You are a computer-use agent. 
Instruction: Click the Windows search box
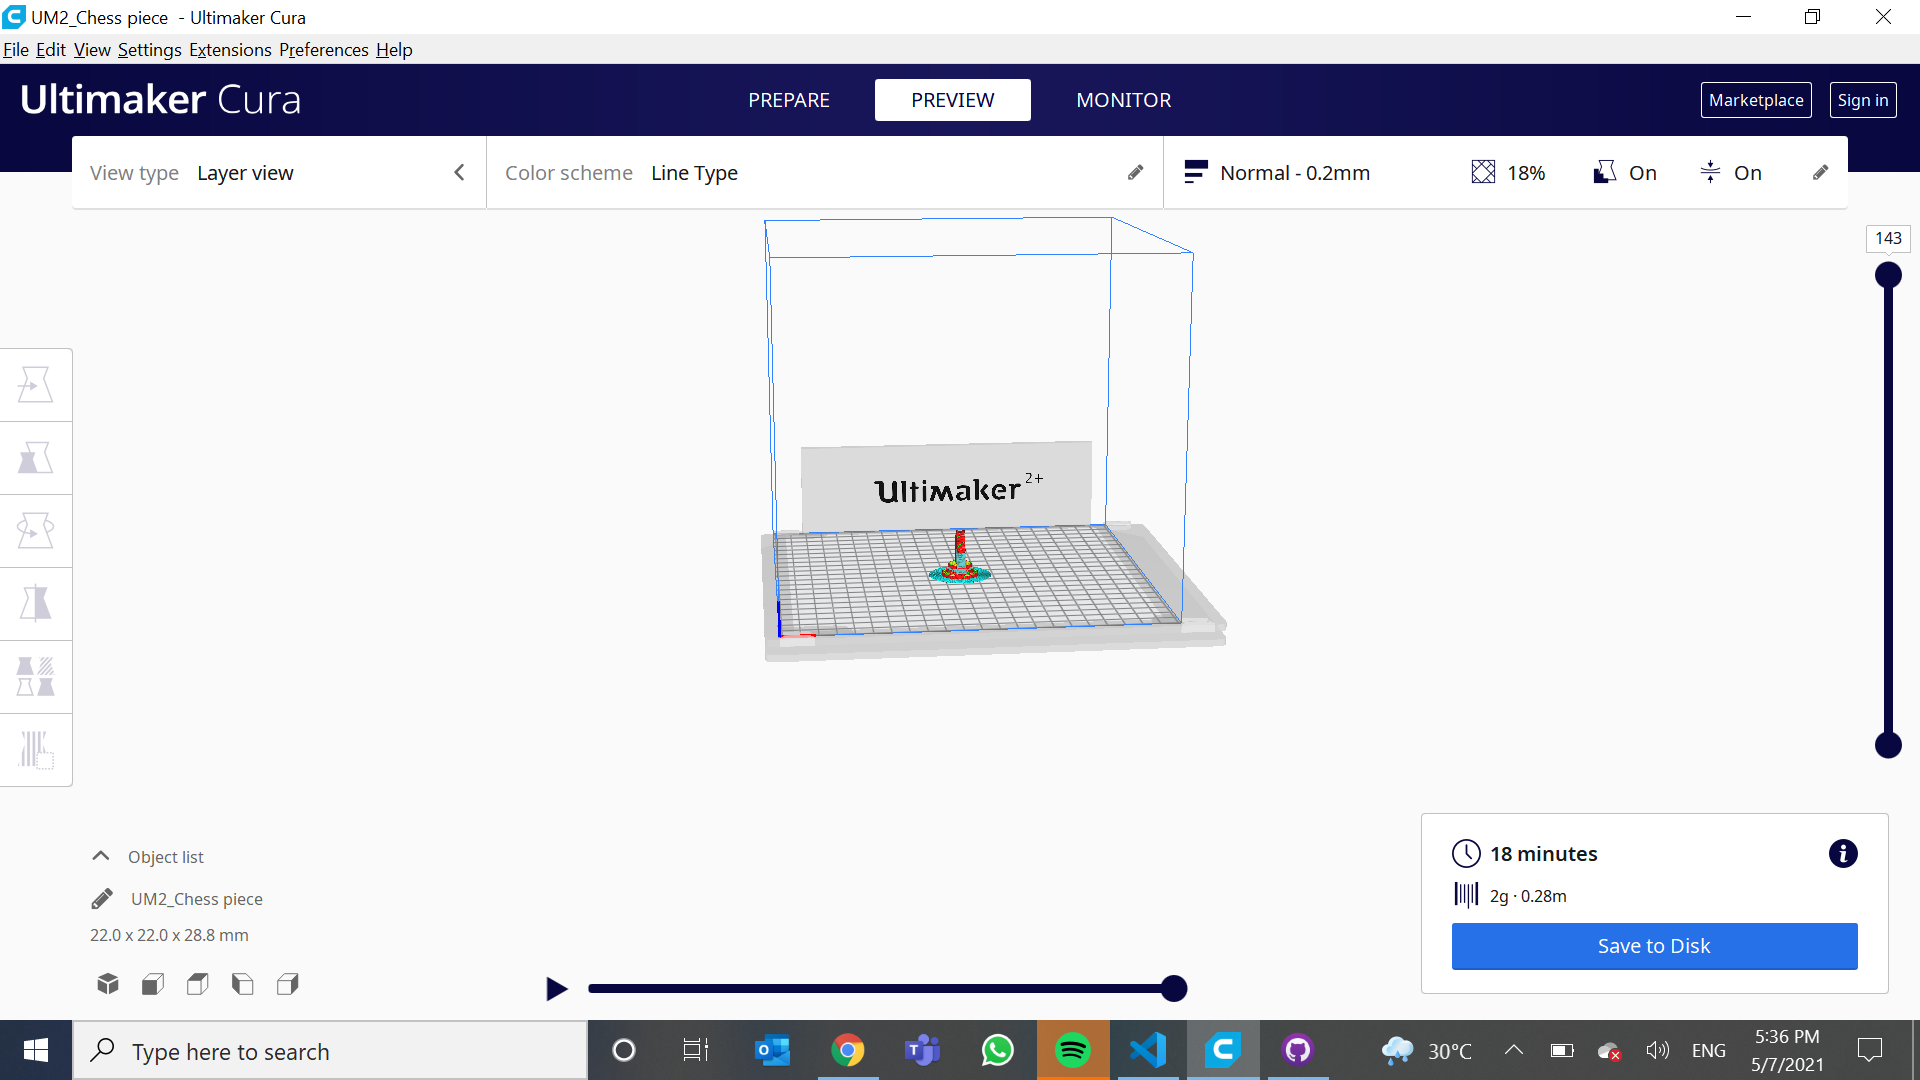click(330, 1051)
